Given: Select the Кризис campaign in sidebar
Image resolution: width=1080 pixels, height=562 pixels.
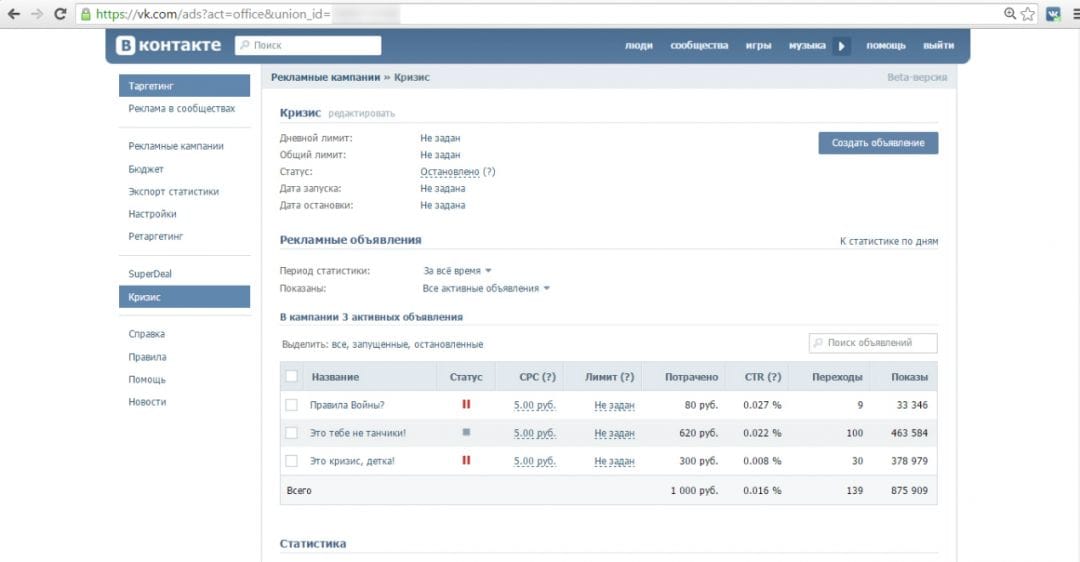Looking at the screenshot, I should click(x=185, y=297).
